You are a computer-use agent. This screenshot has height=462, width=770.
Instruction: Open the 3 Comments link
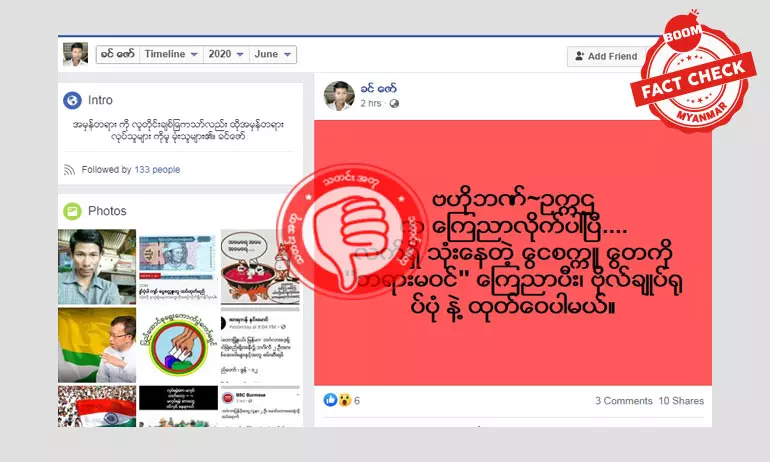pyautogui.click(x=624, y=401)
